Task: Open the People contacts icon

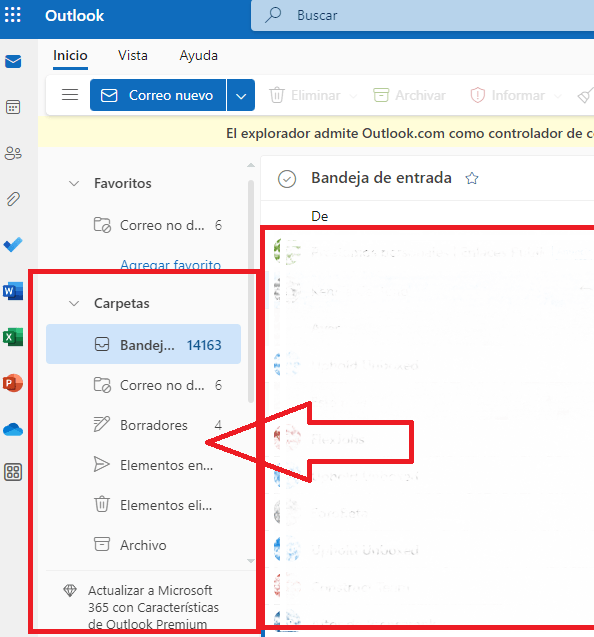Action: (x=13, y=153)
